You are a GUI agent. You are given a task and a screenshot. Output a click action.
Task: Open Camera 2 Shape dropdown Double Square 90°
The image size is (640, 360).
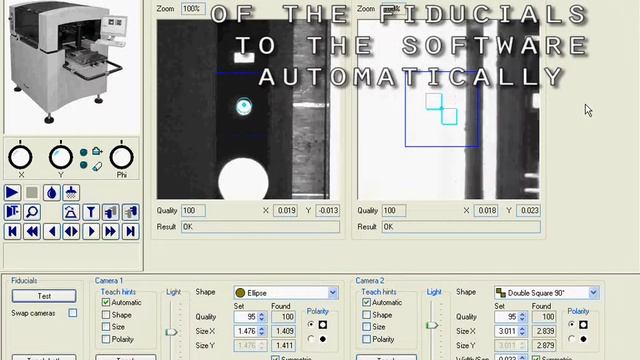(593, 293)
